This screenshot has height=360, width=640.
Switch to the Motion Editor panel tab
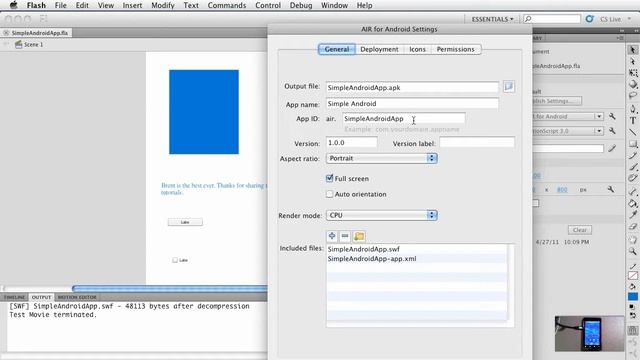(x=77, y=297)
